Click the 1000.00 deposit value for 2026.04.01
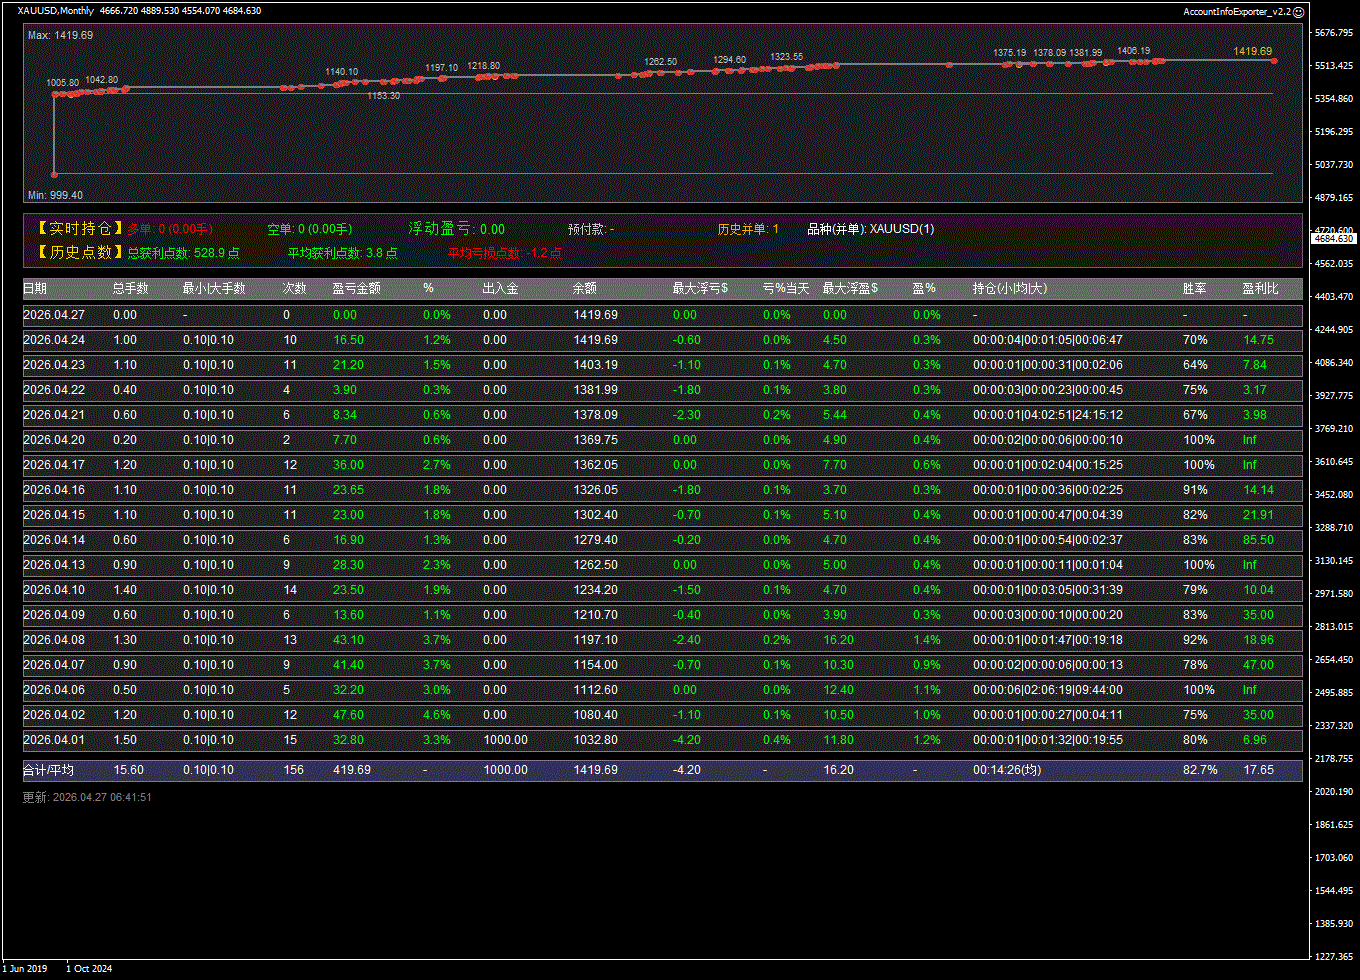The width and height of the screenshot is (1360, 980). point(505,740)
